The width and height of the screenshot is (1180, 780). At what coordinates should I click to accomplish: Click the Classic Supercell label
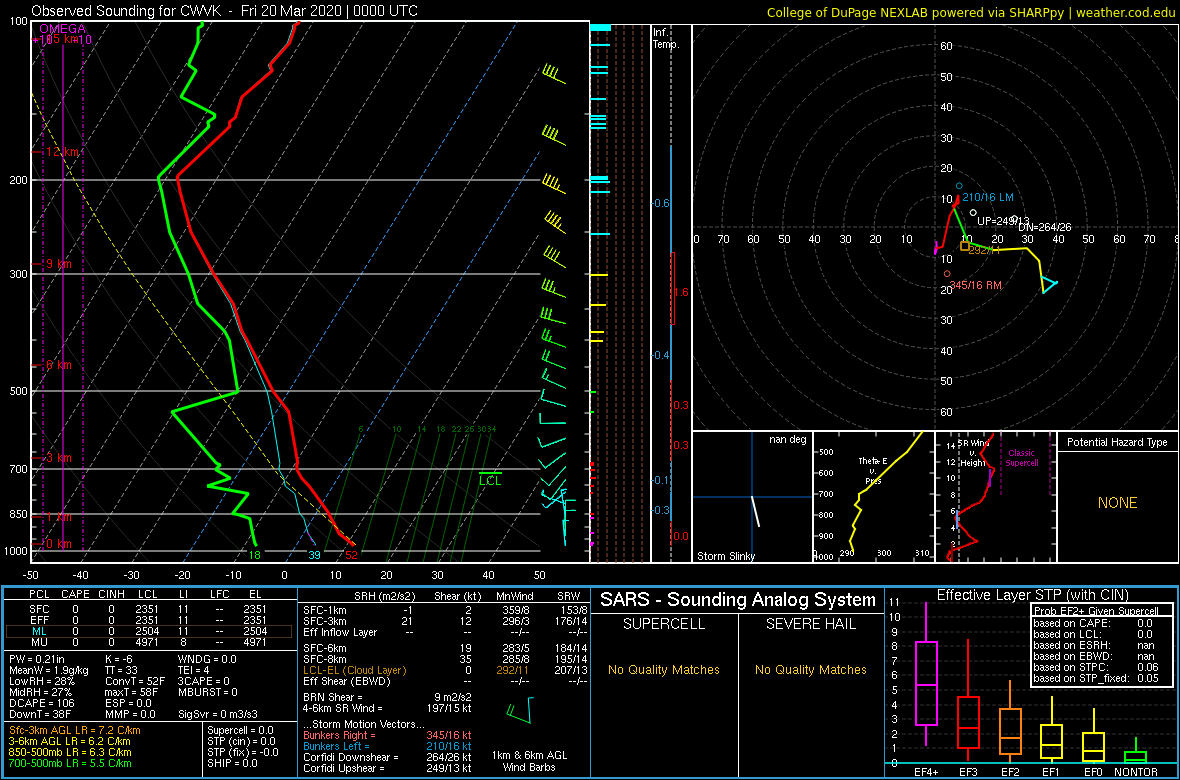[1023, 458]
